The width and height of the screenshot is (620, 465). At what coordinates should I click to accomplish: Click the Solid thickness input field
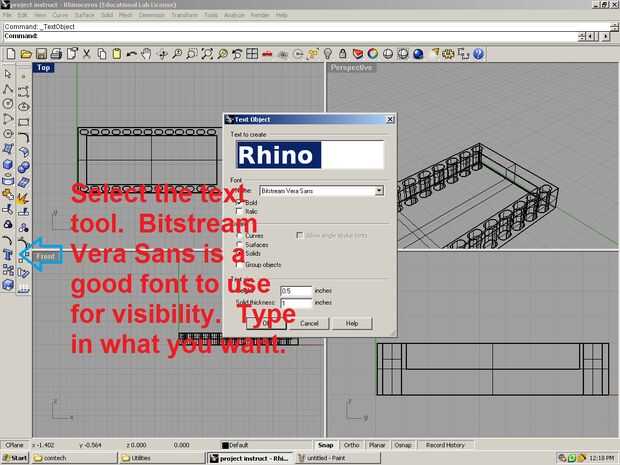pyautogui.click(x=296, y=303)
